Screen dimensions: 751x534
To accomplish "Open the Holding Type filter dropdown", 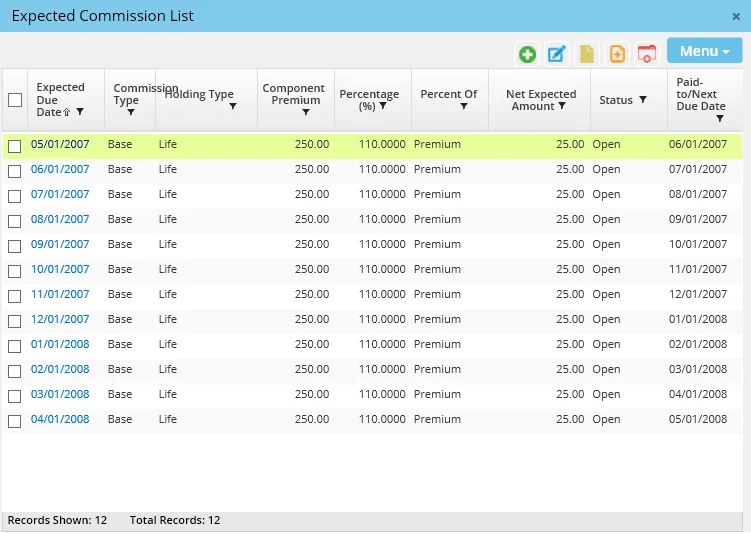I will coord(233,106).
